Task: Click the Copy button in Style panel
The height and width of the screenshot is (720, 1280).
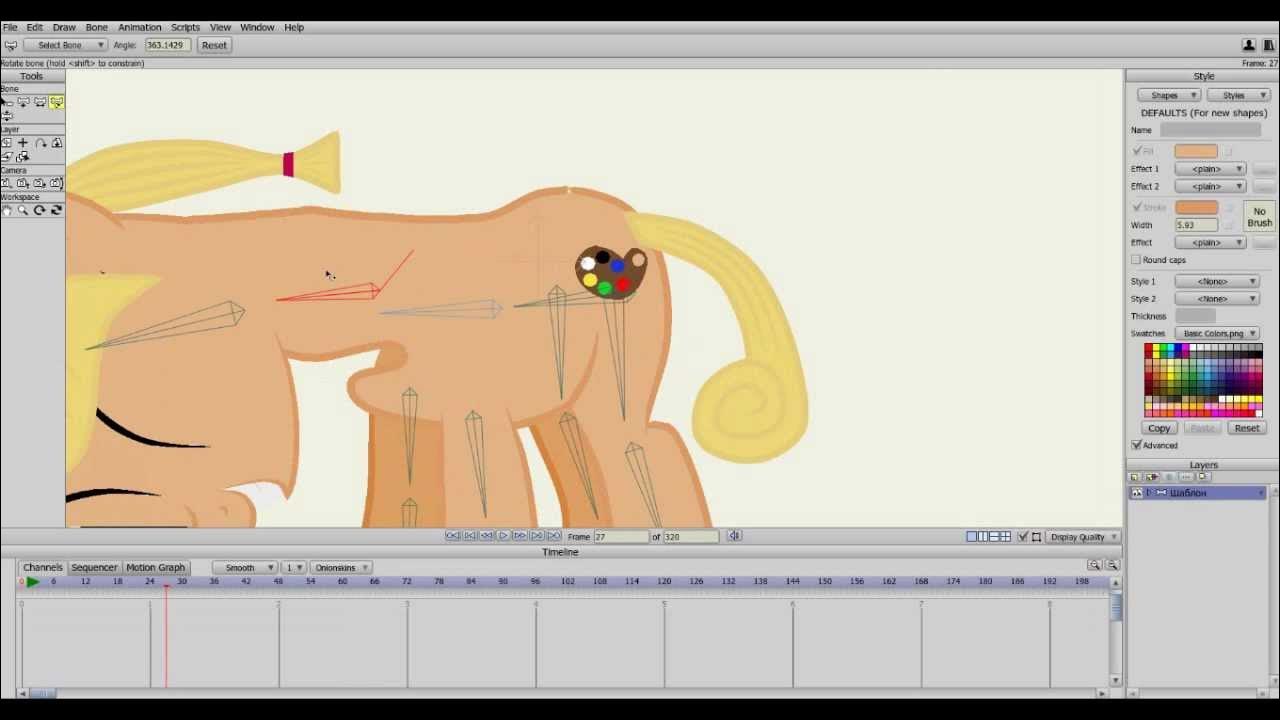Action: (1159, 428)
